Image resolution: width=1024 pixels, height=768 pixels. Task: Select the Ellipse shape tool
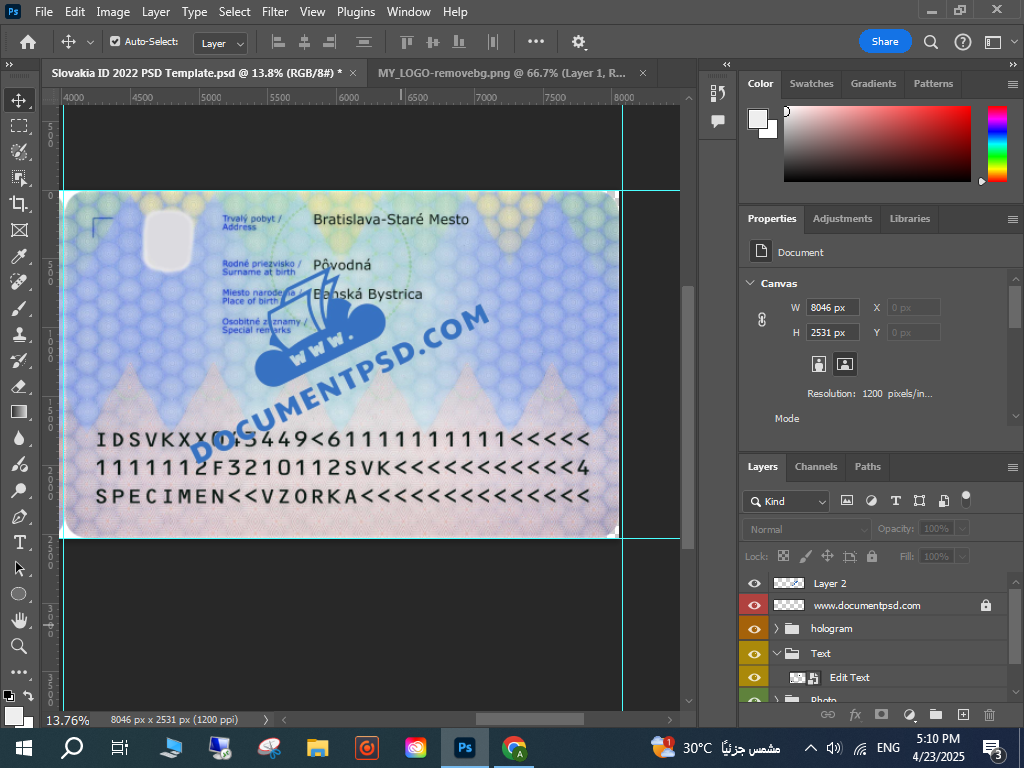coord(19,594)
